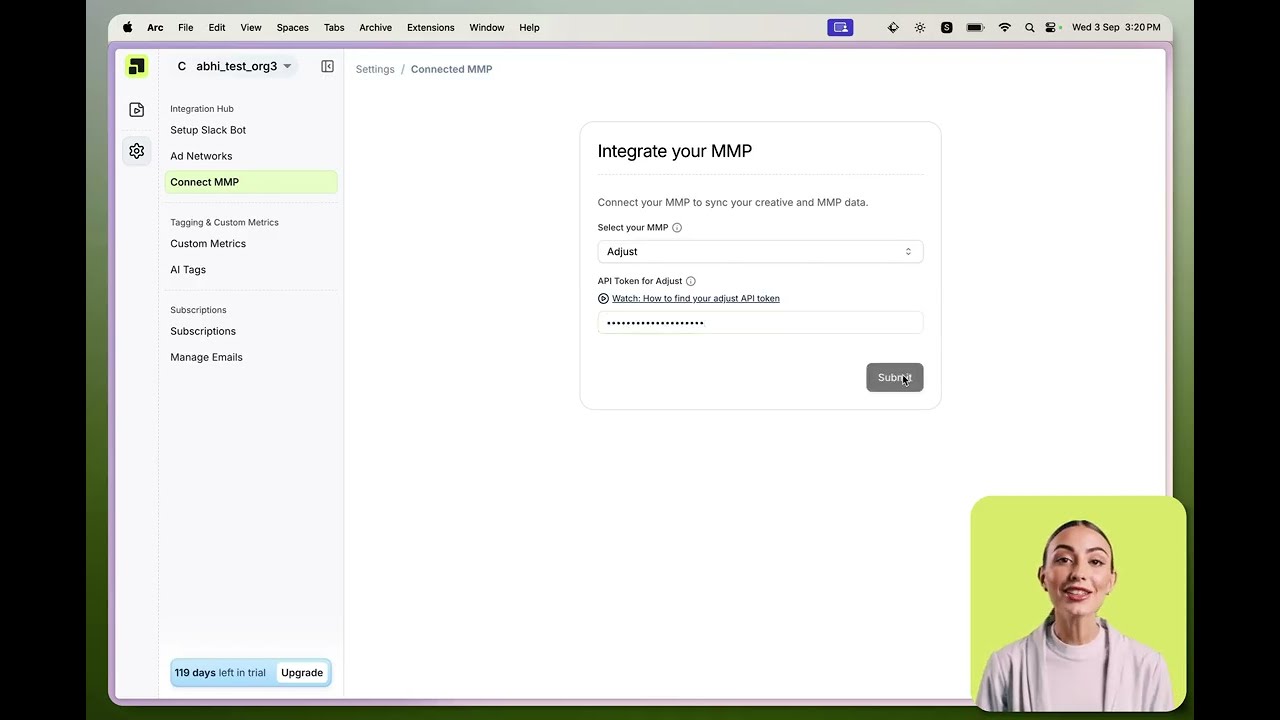The image size is (1280, 720).
Task: Open Manage Emails page
Action: 206,357
